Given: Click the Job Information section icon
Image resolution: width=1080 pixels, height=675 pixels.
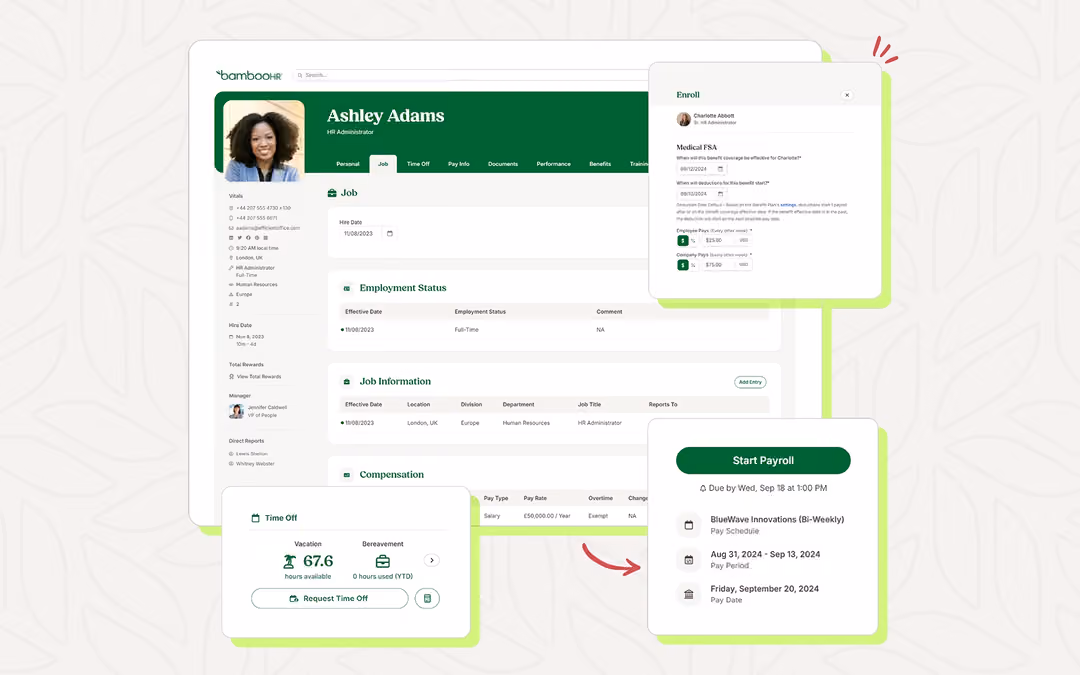Looking at the screenshot, I should coord(346,382).
